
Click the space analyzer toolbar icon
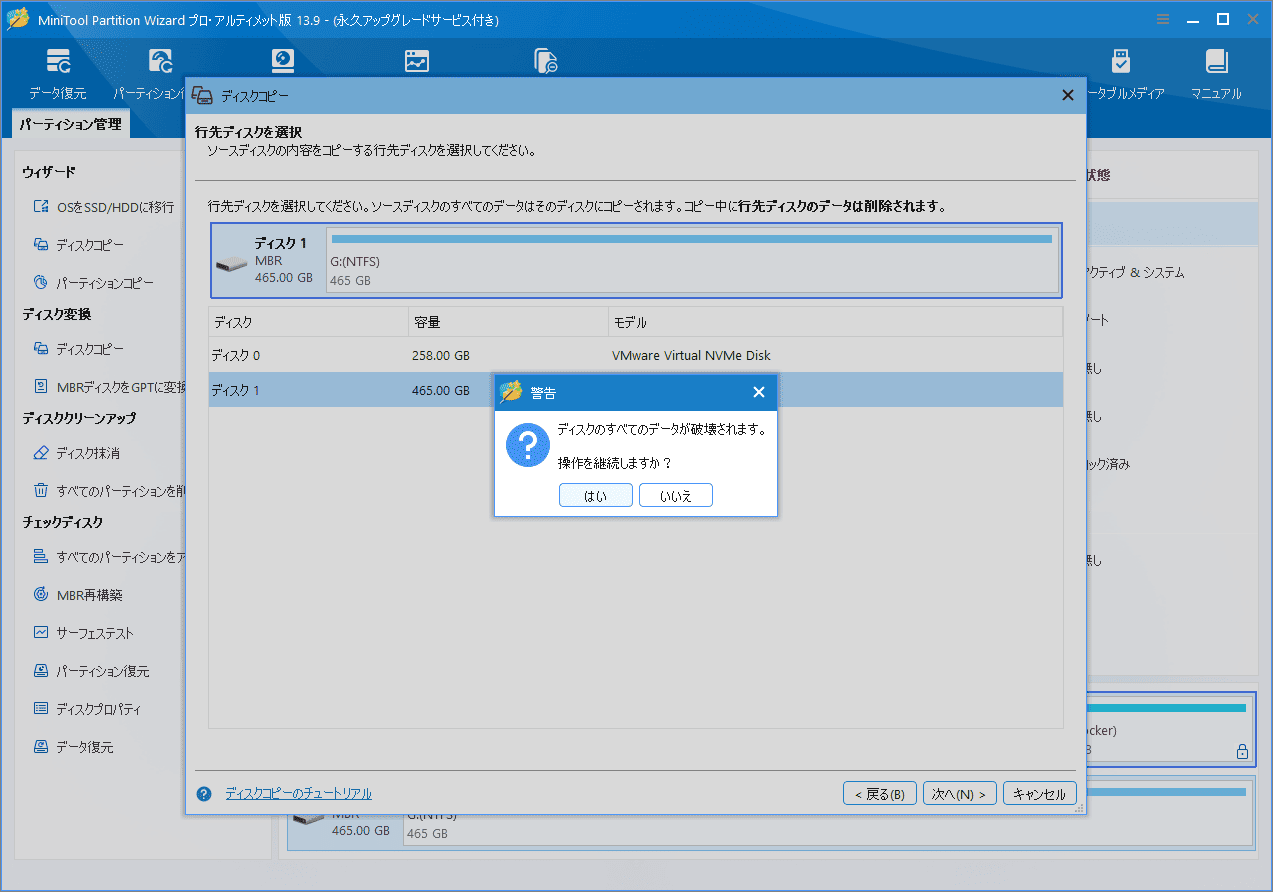point(545,61)
